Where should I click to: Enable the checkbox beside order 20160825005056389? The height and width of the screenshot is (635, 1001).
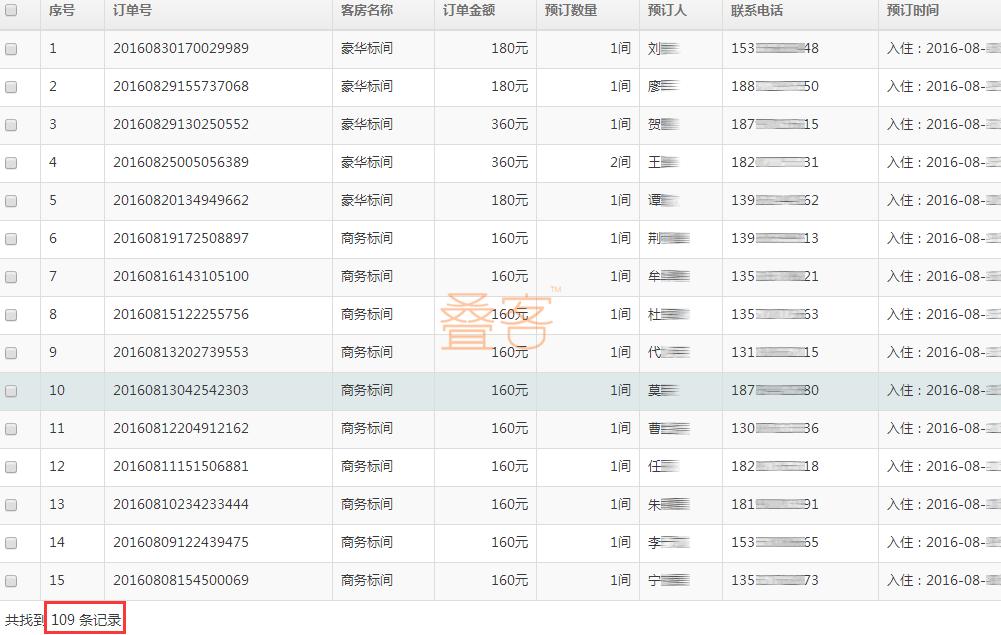click(11, 163)
